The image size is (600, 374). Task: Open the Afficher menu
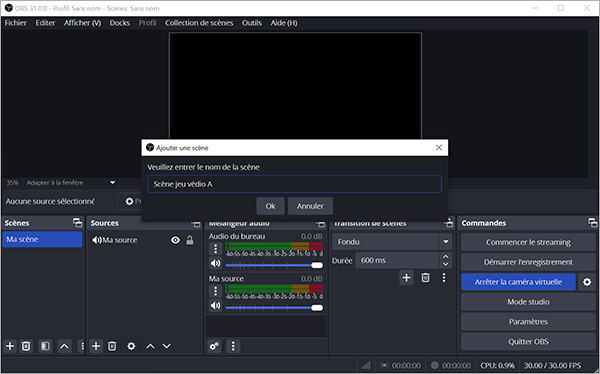click(82, 23)
